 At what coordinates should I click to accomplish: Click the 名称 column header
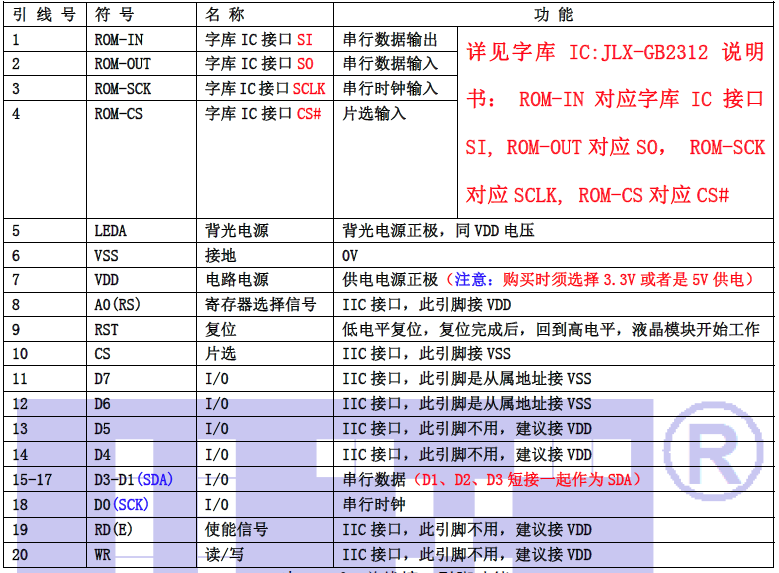(224, 15)
